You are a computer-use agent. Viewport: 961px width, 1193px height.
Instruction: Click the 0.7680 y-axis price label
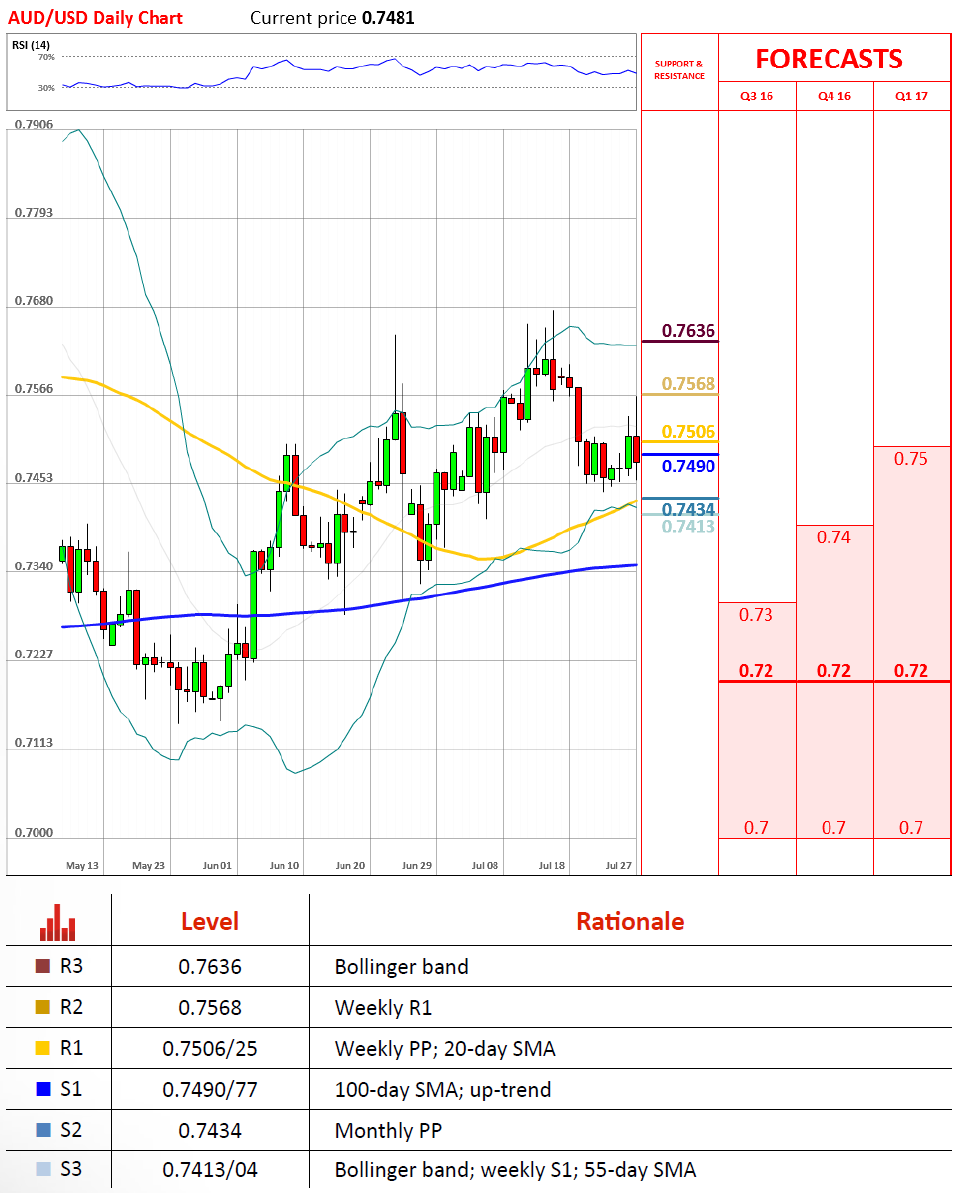click(34, 301)
